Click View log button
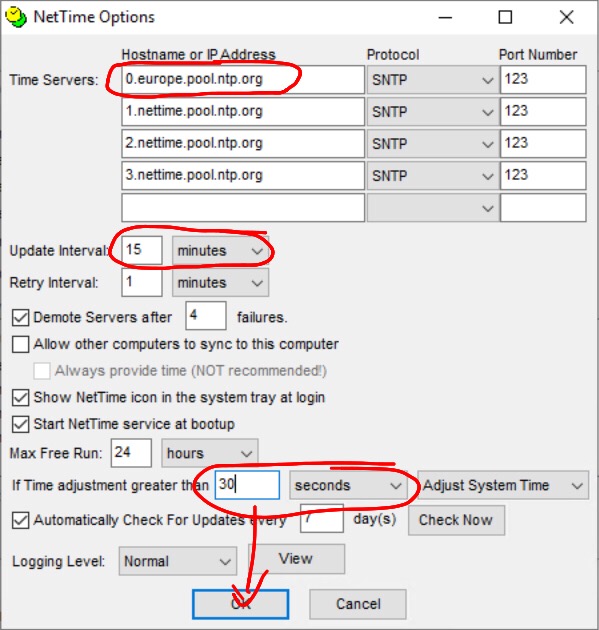The height and width of the screenshot is (630, 599). (x=296, y=558)
